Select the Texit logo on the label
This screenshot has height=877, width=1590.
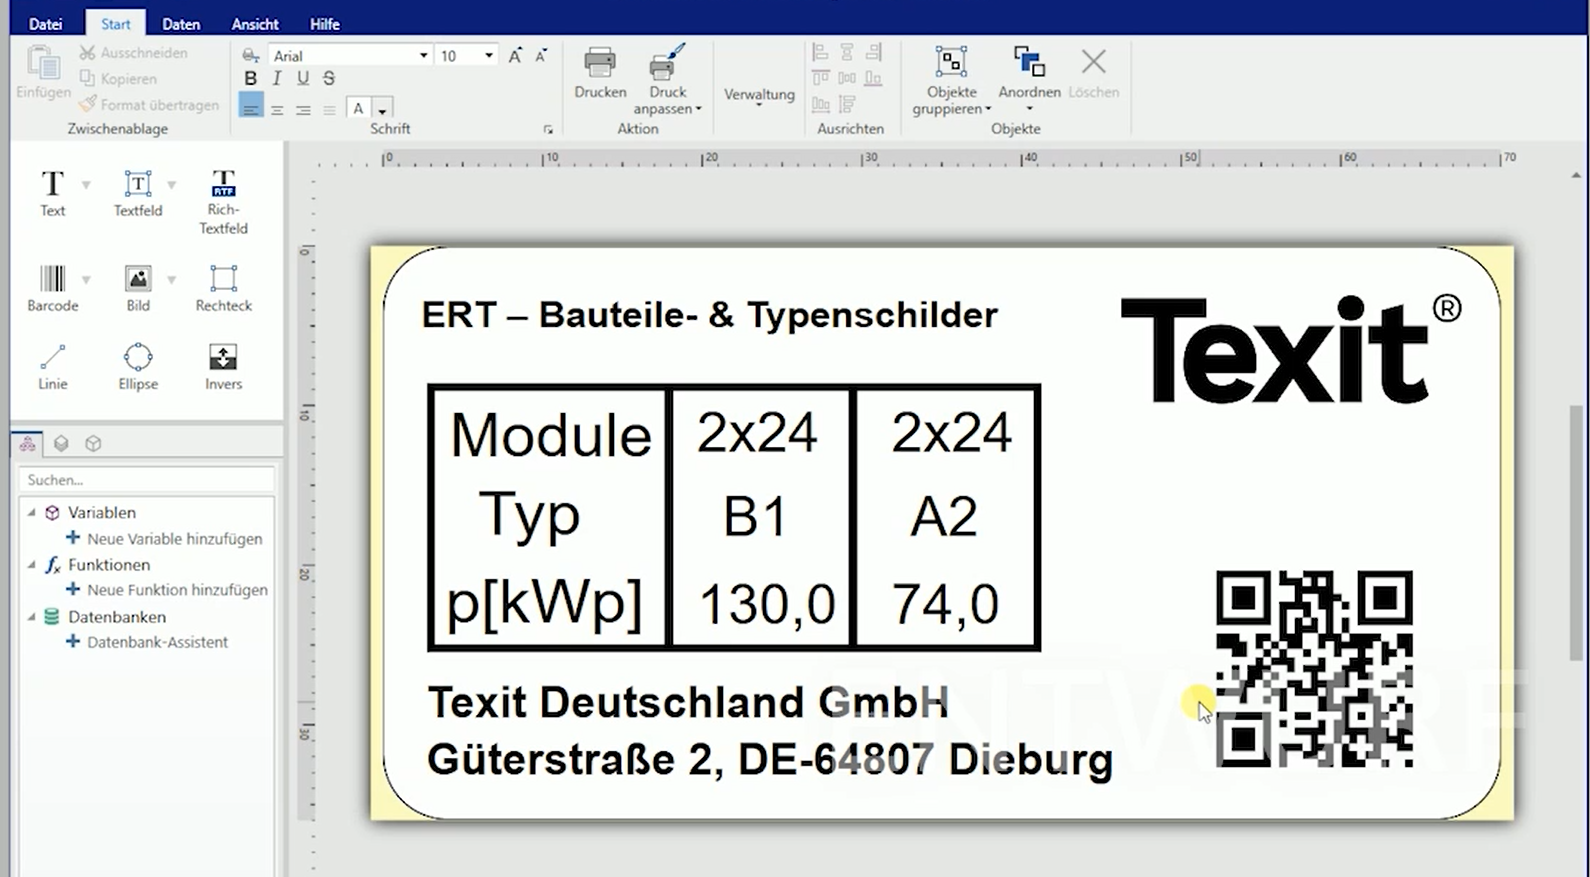pos(1291,350)
